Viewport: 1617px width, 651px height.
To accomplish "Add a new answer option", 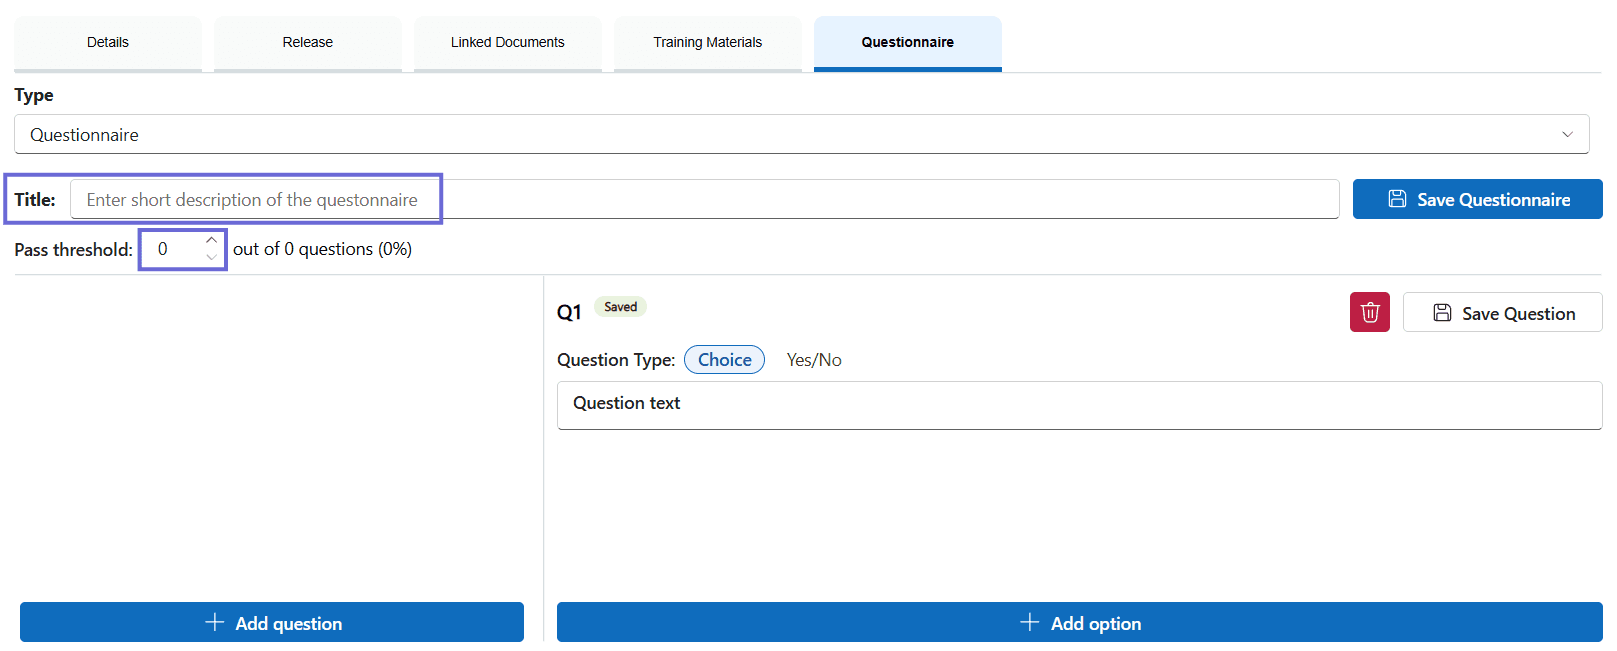I will (1080, 622).
